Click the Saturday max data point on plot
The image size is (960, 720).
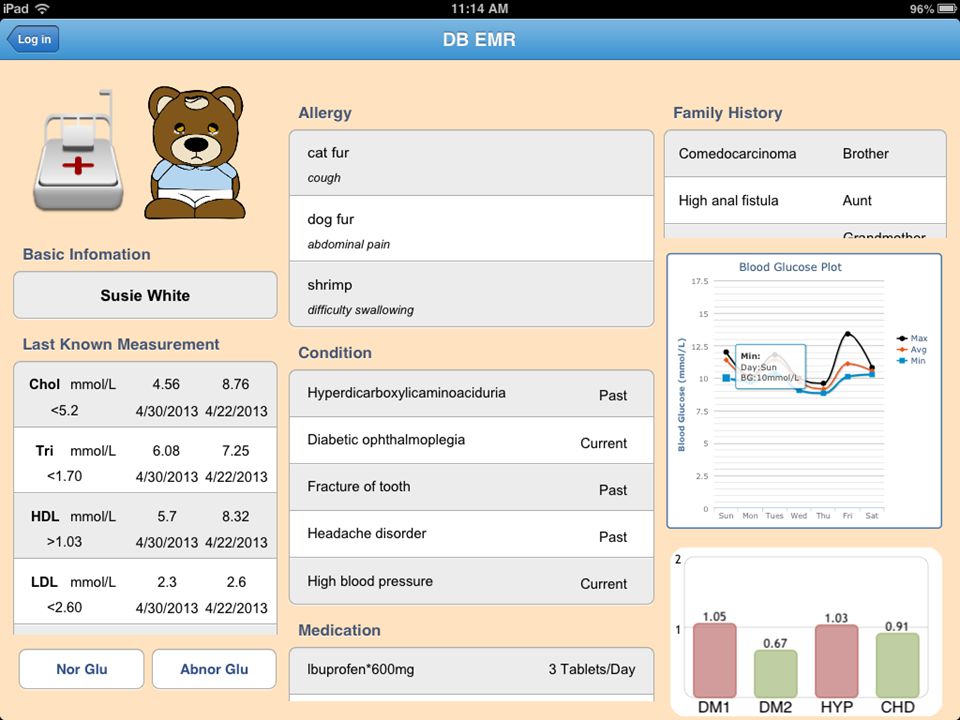[x=872, y=367]
